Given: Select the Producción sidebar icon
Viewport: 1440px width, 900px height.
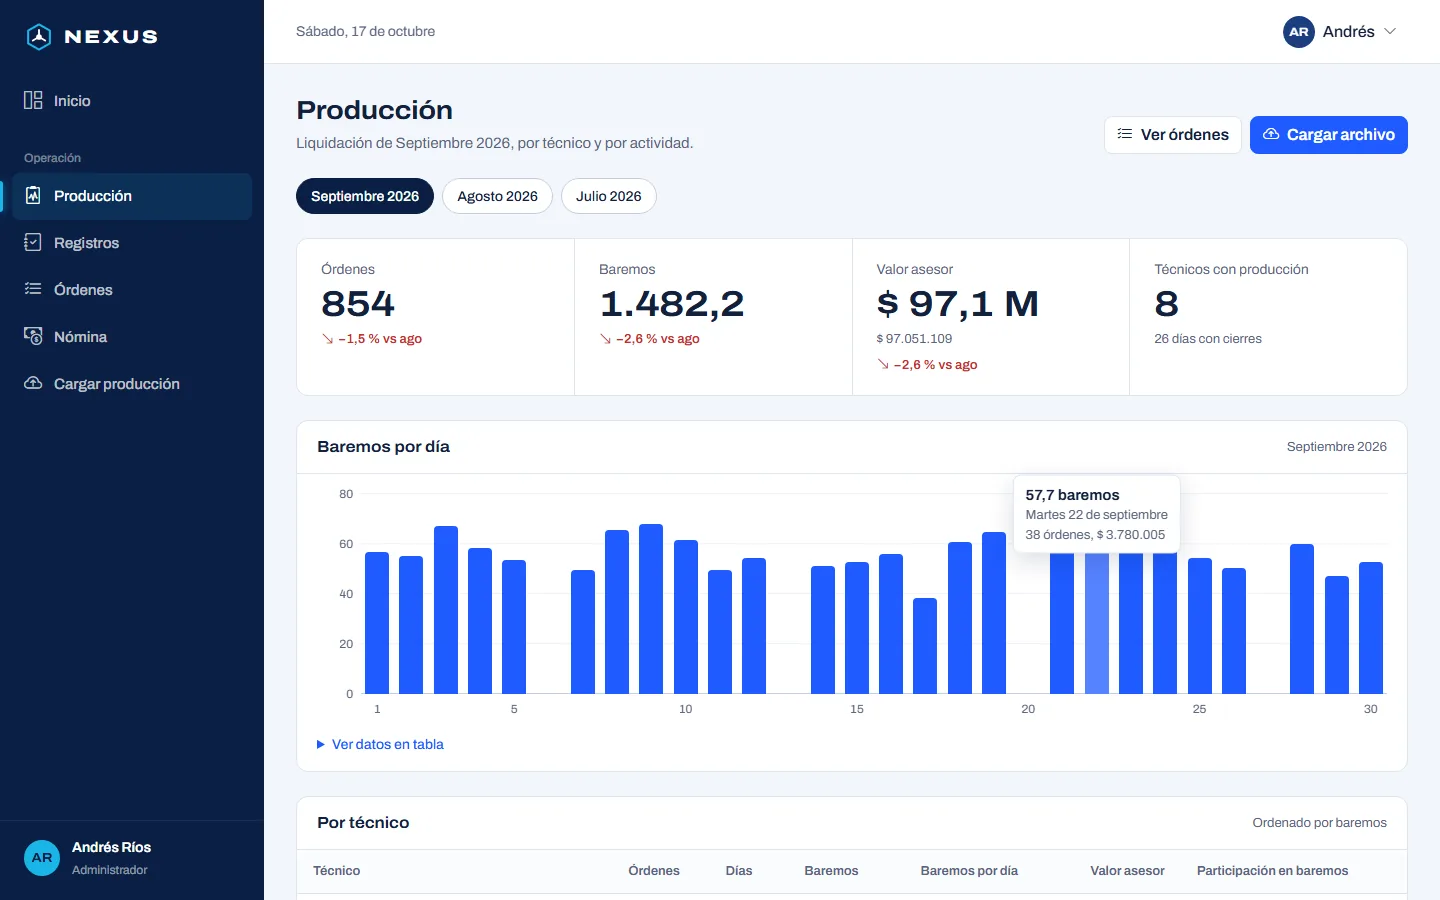Looking at the screenshot, I should point(33,195).
